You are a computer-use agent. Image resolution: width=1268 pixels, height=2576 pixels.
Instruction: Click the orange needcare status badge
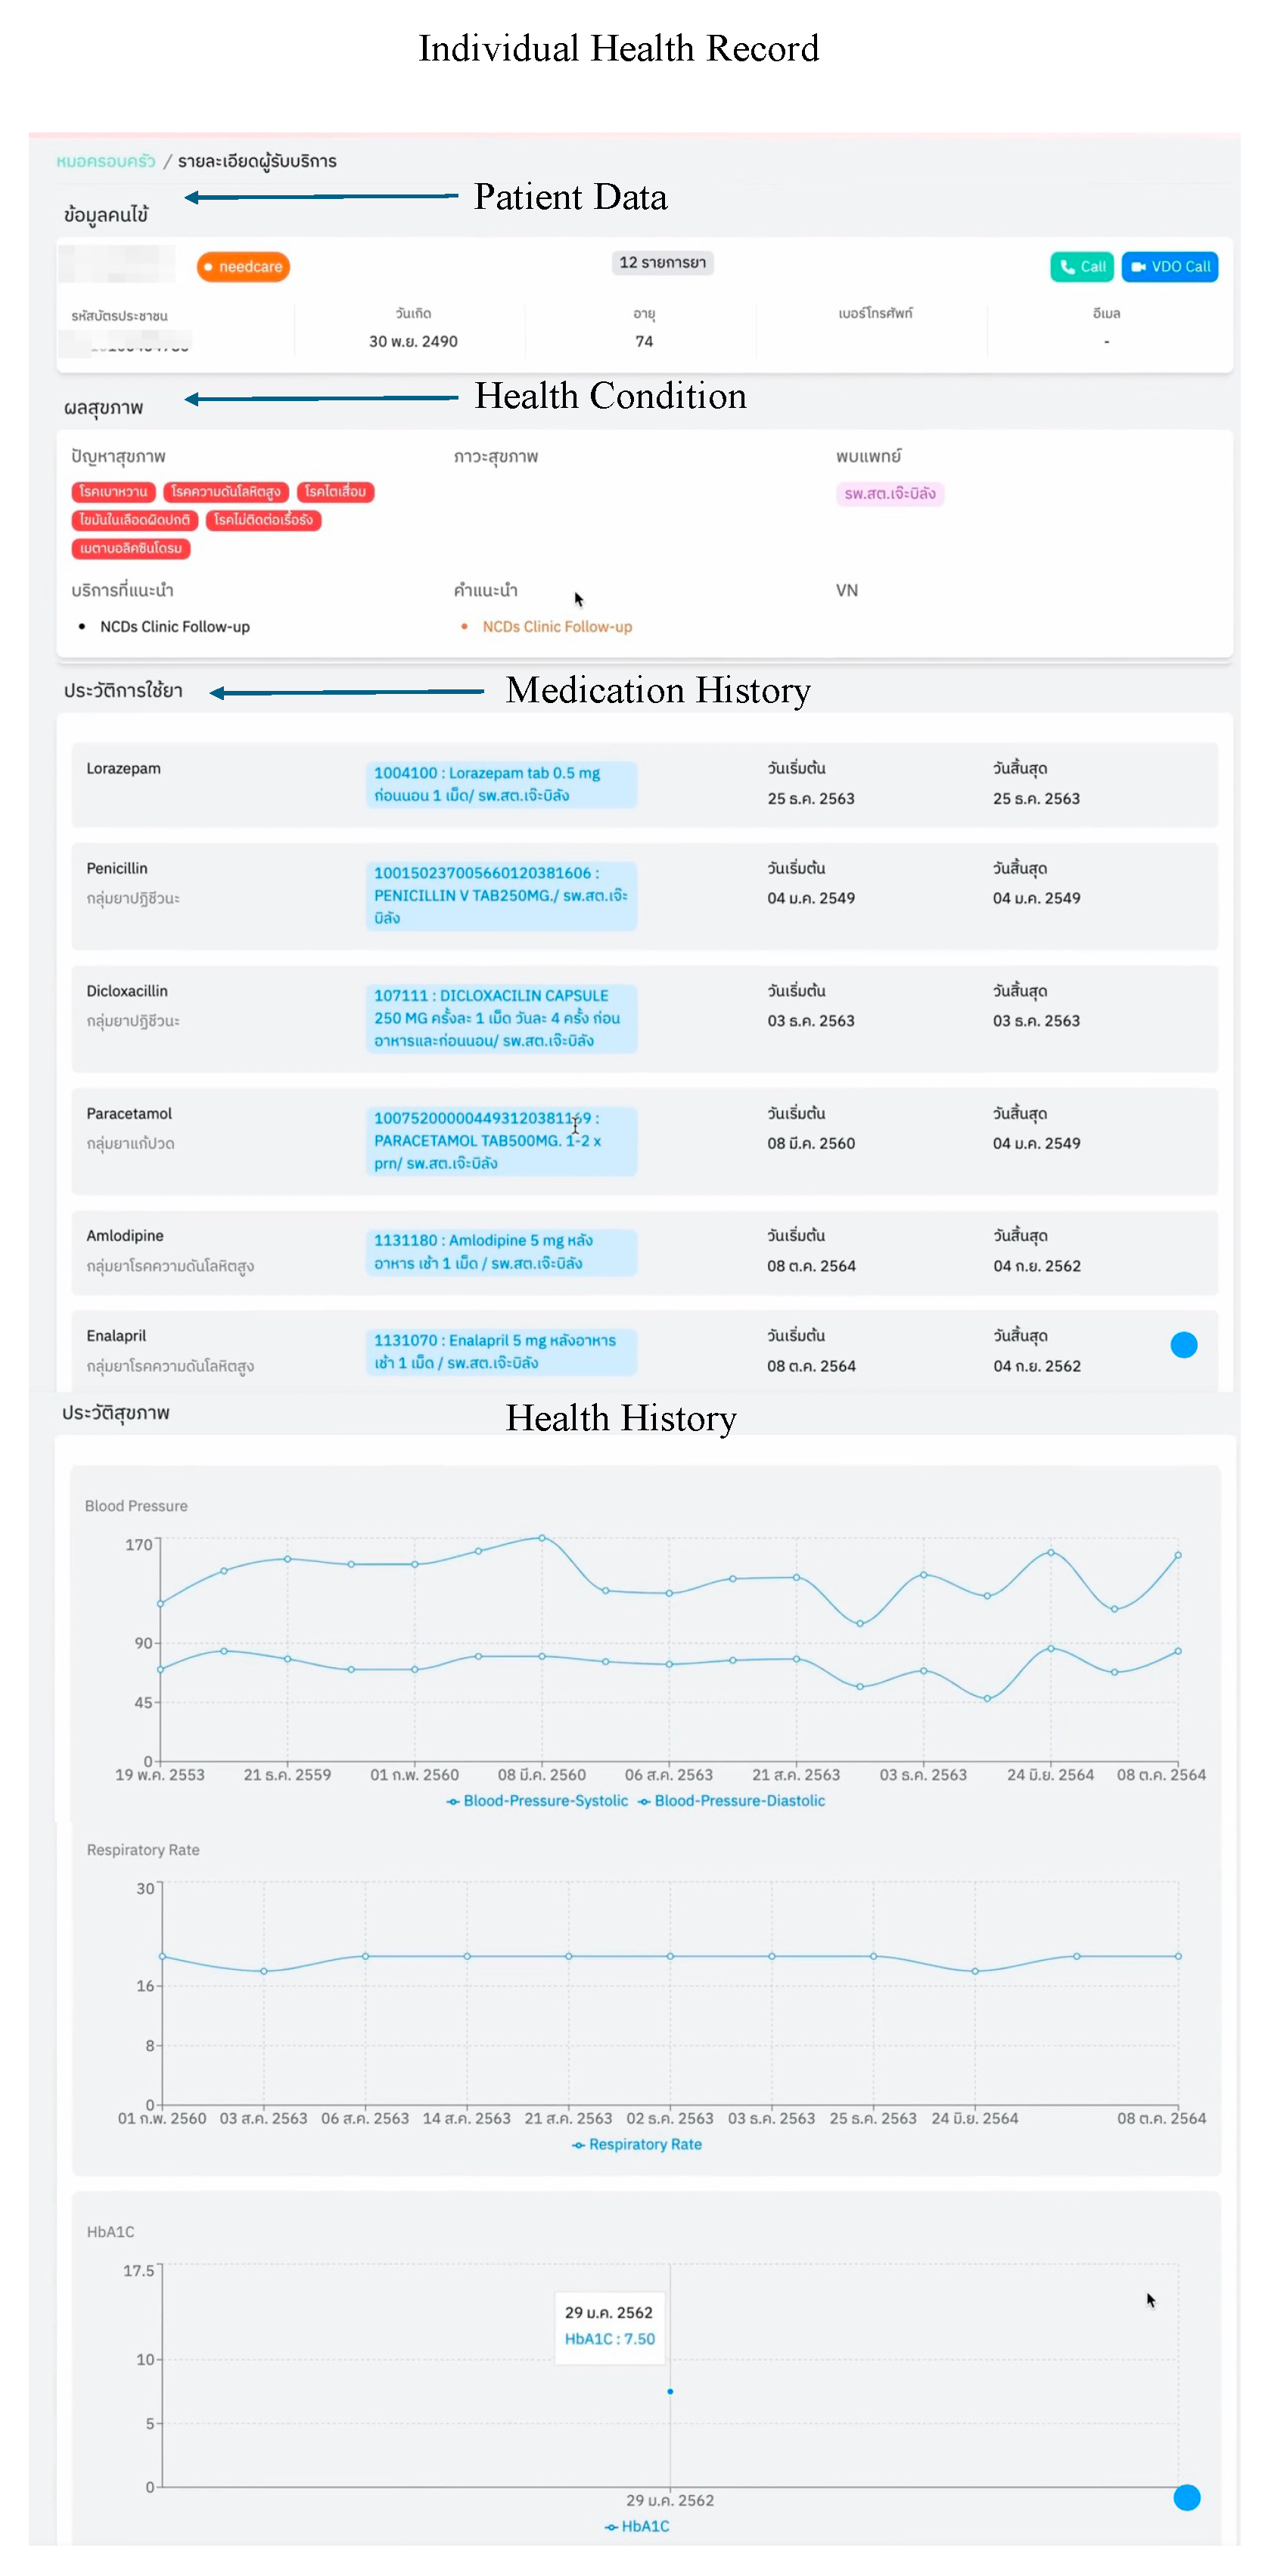[x=243, y=267]
